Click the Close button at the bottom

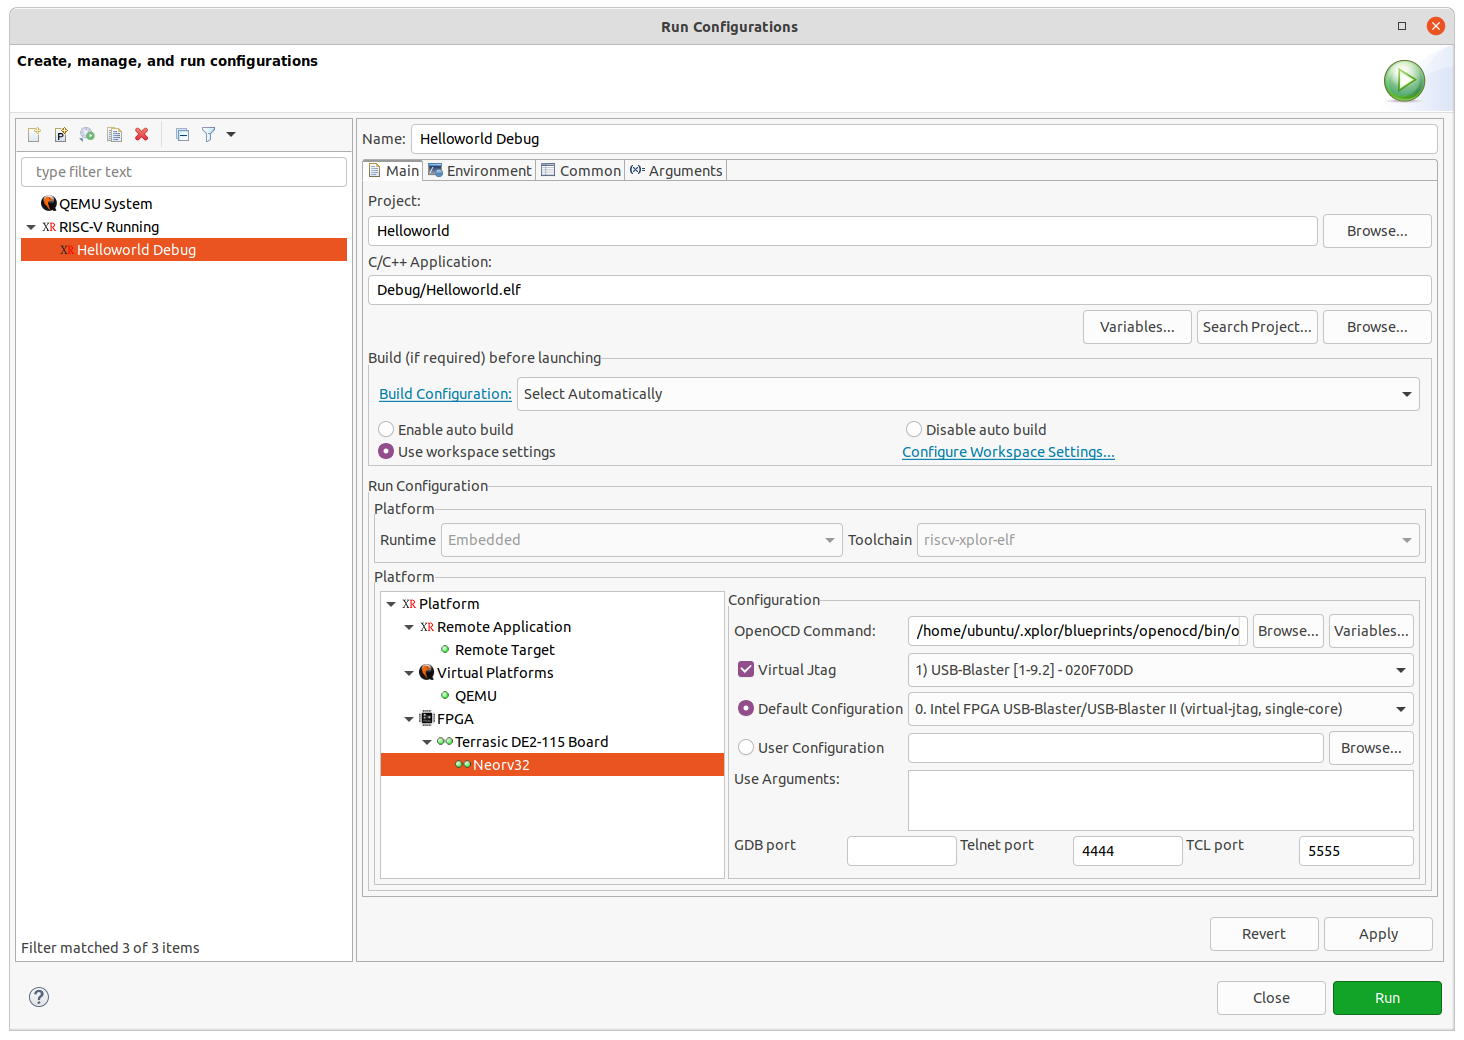[1271, 998]
